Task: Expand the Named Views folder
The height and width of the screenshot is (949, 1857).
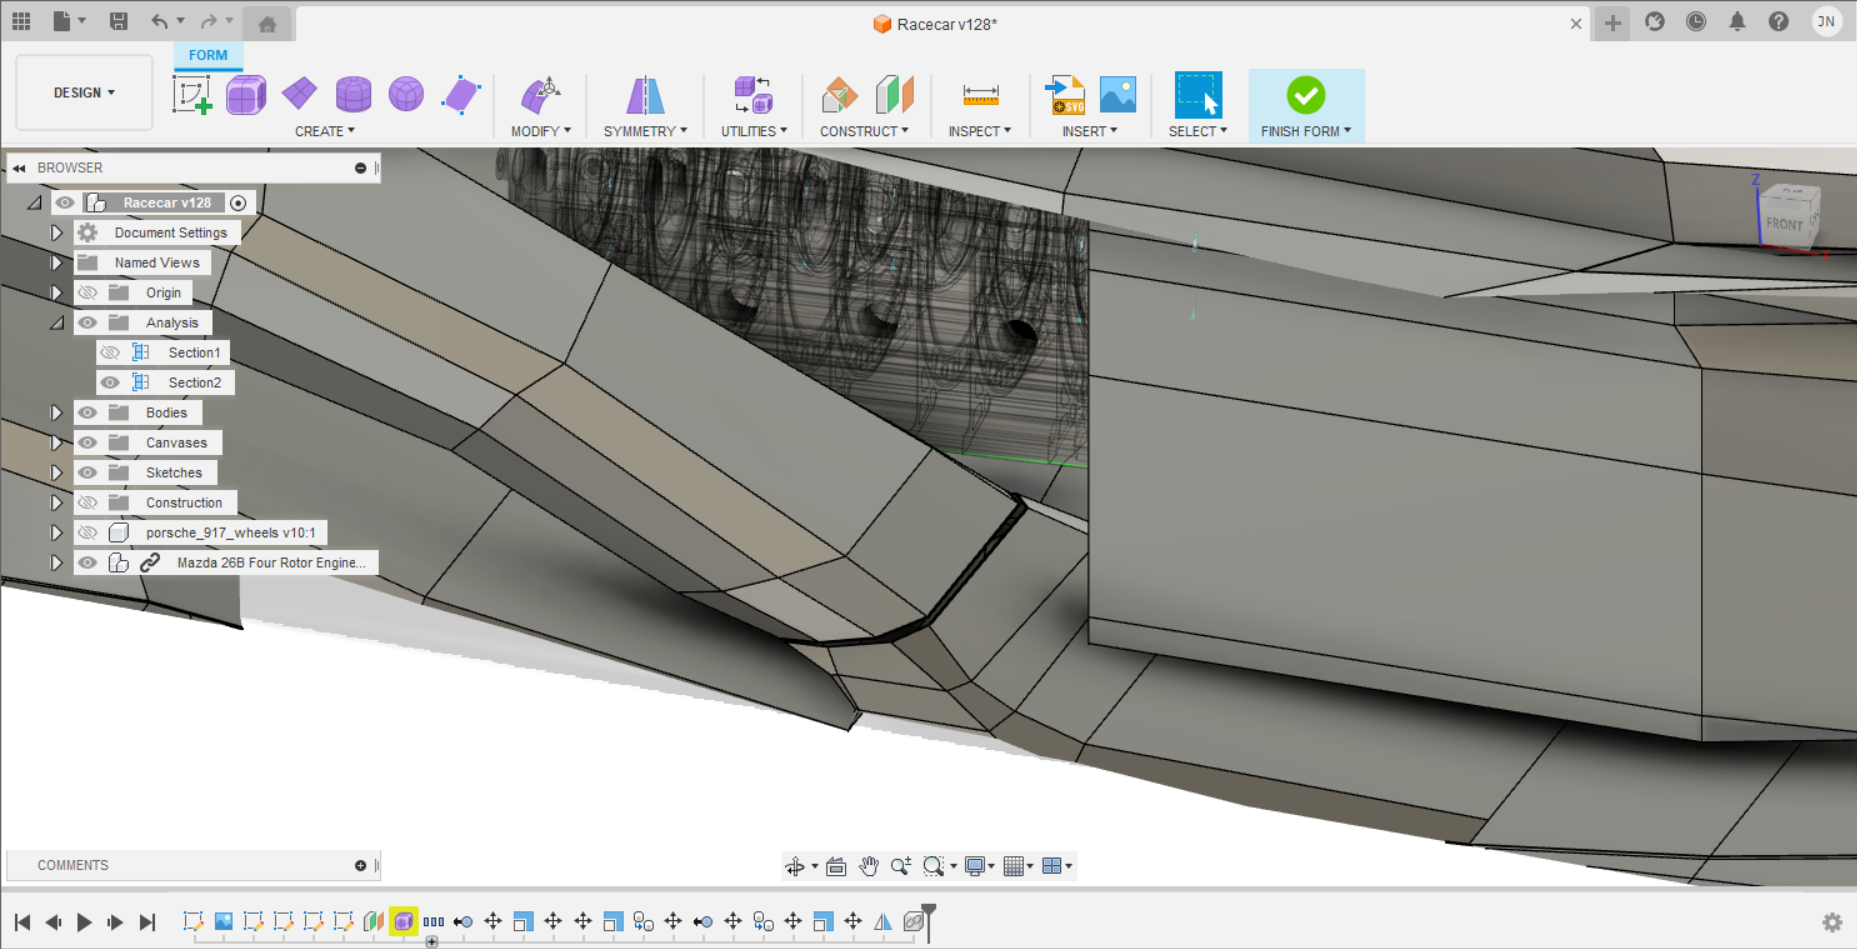Action: tap(57, 262)
